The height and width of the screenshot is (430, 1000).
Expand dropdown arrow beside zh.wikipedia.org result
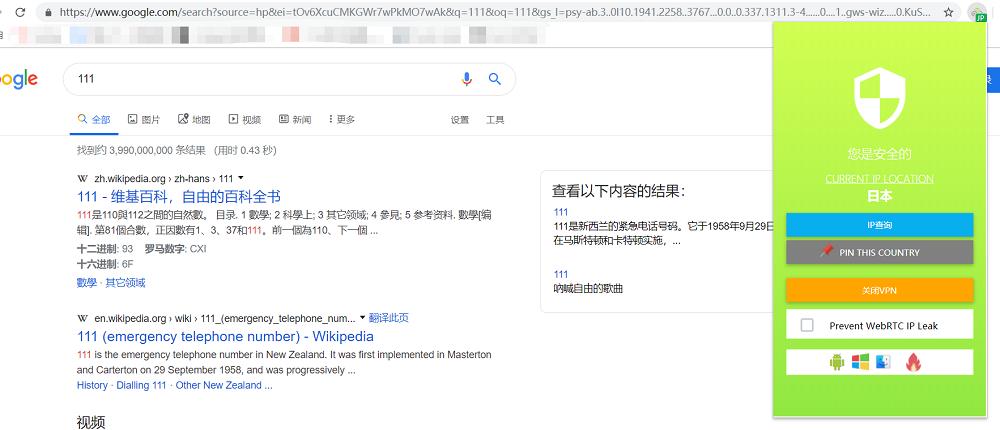click(240, 179)
